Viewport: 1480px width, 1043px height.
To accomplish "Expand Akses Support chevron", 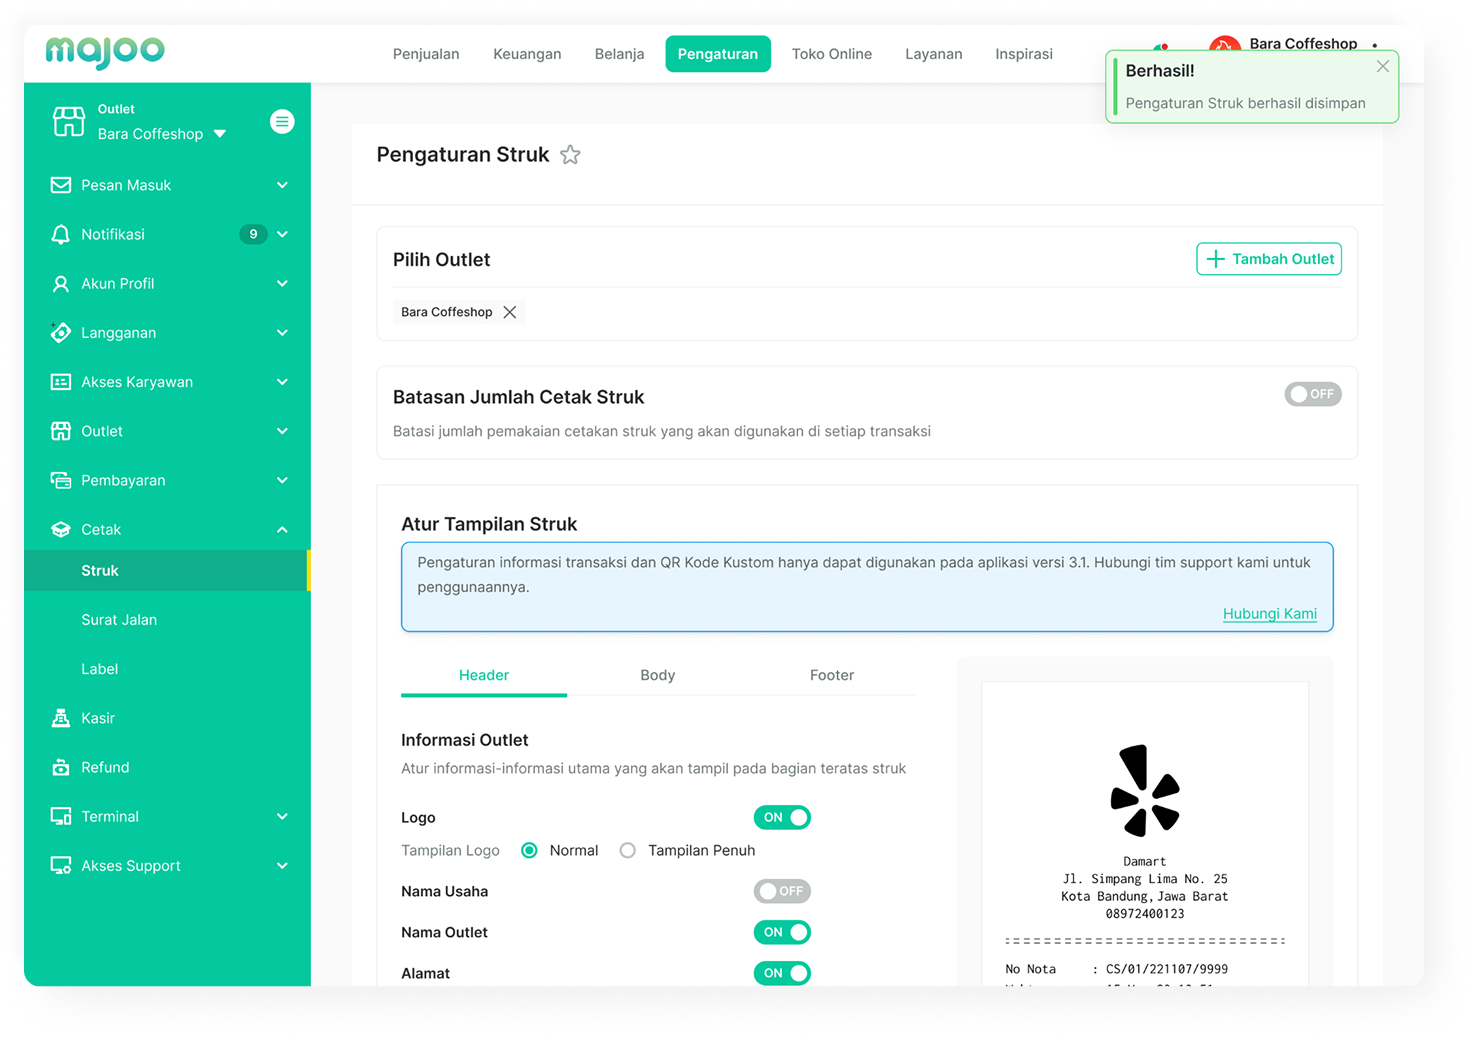I will coord(282,865).
